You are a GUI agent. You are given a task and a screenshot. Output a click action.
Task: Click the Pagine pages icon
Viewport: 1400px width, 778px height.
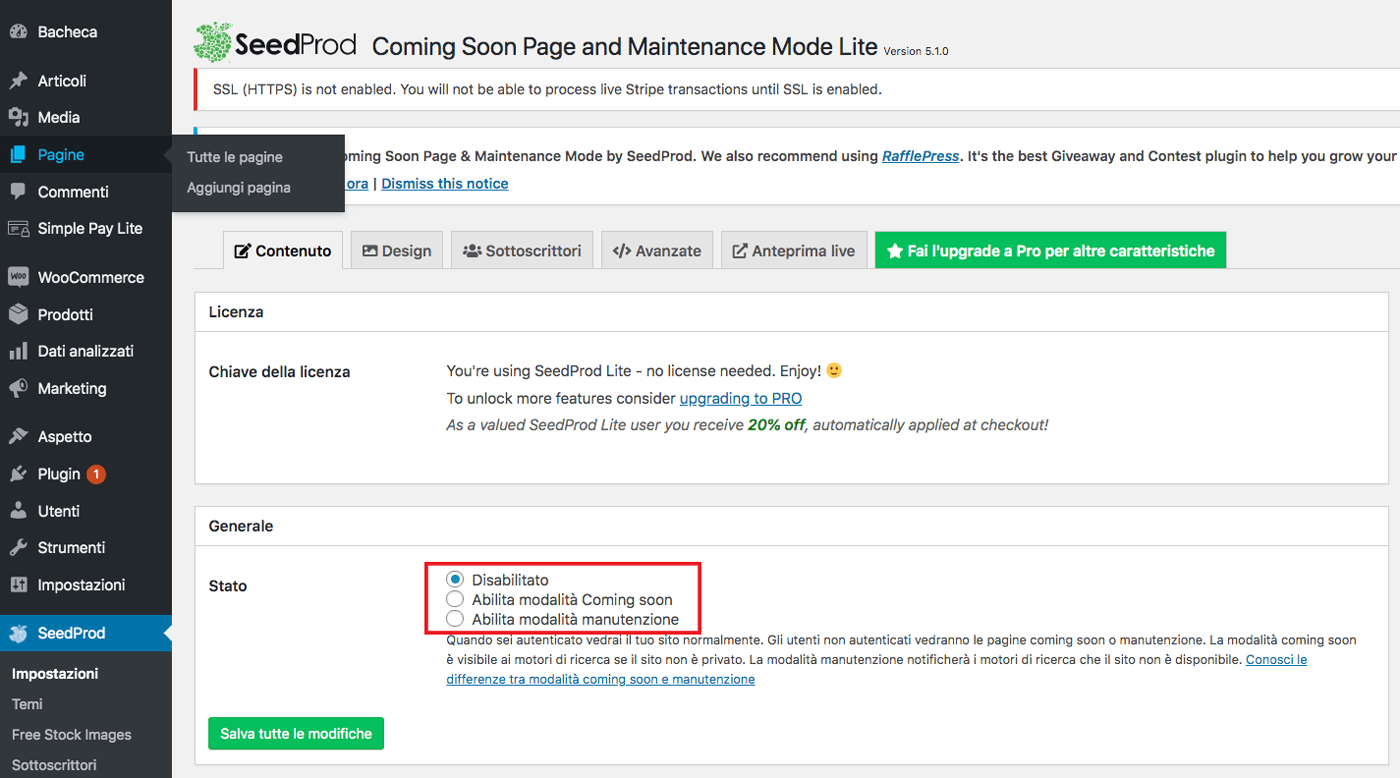point(18,155)
